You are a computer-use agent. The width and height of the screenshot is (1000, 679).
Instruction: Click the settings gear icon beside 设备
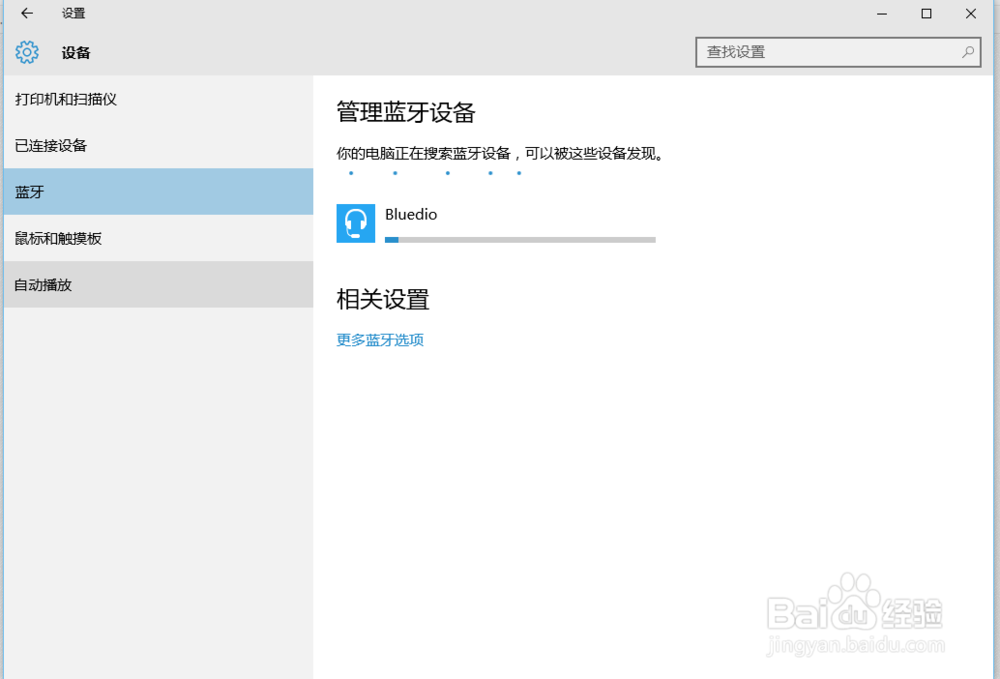pyautogui.click(x=27, y=52)
